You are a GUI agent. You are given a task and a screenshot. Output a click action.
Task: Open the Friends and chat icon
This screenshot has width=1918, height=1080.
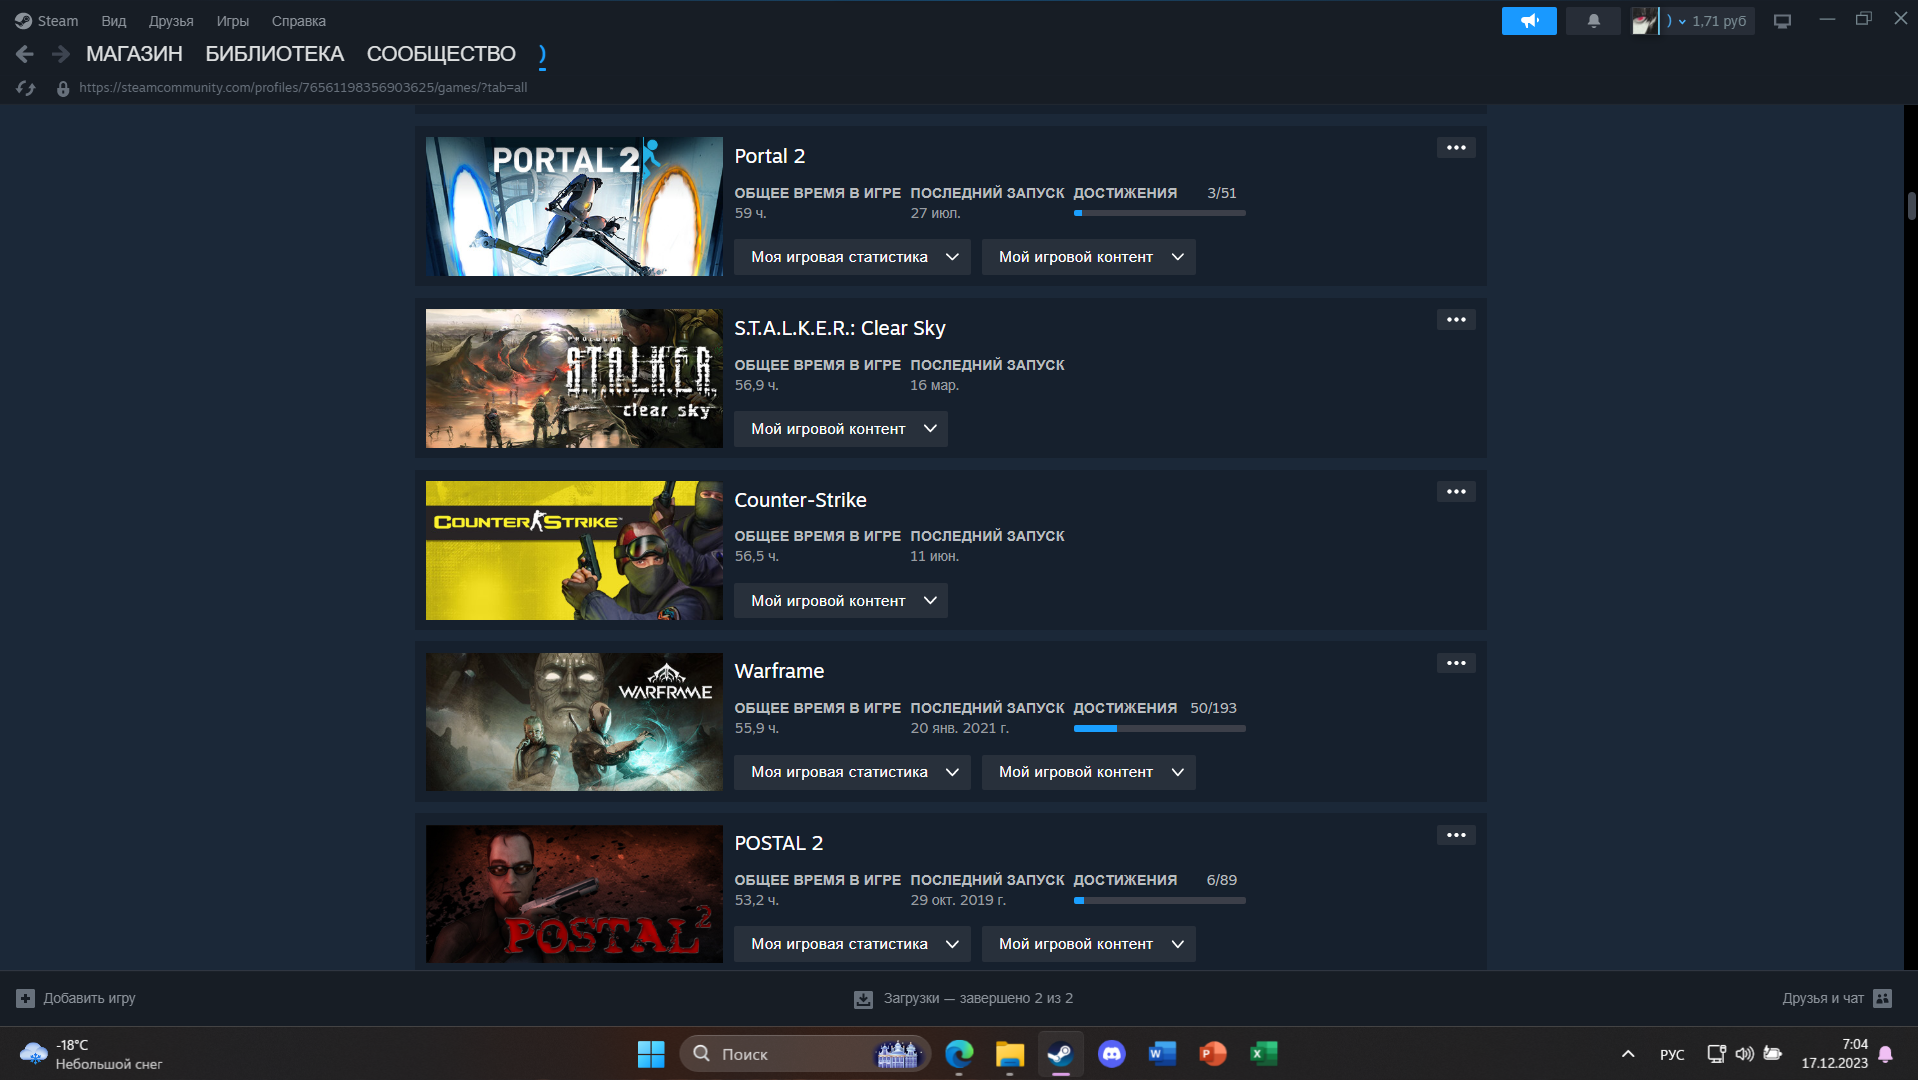(x=1882, y=998)
